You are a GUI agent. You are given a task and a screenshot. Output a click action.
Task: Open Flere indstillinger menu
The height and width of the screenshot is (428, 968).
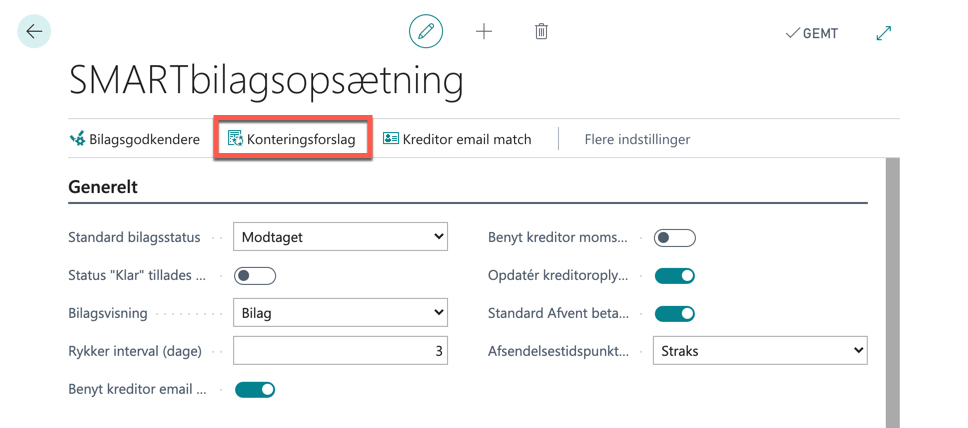click(637, 140)
